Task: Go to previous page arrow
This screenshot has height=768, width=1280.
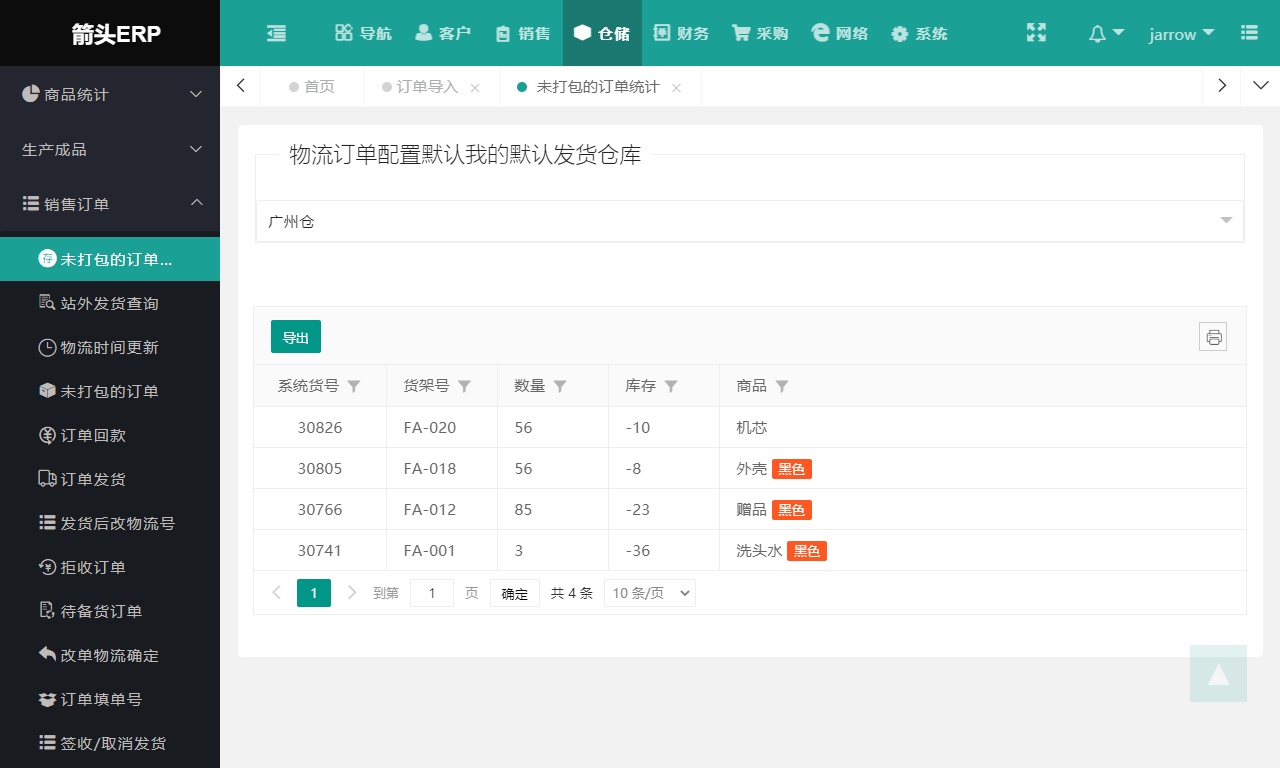Action: tap(276, 593)
